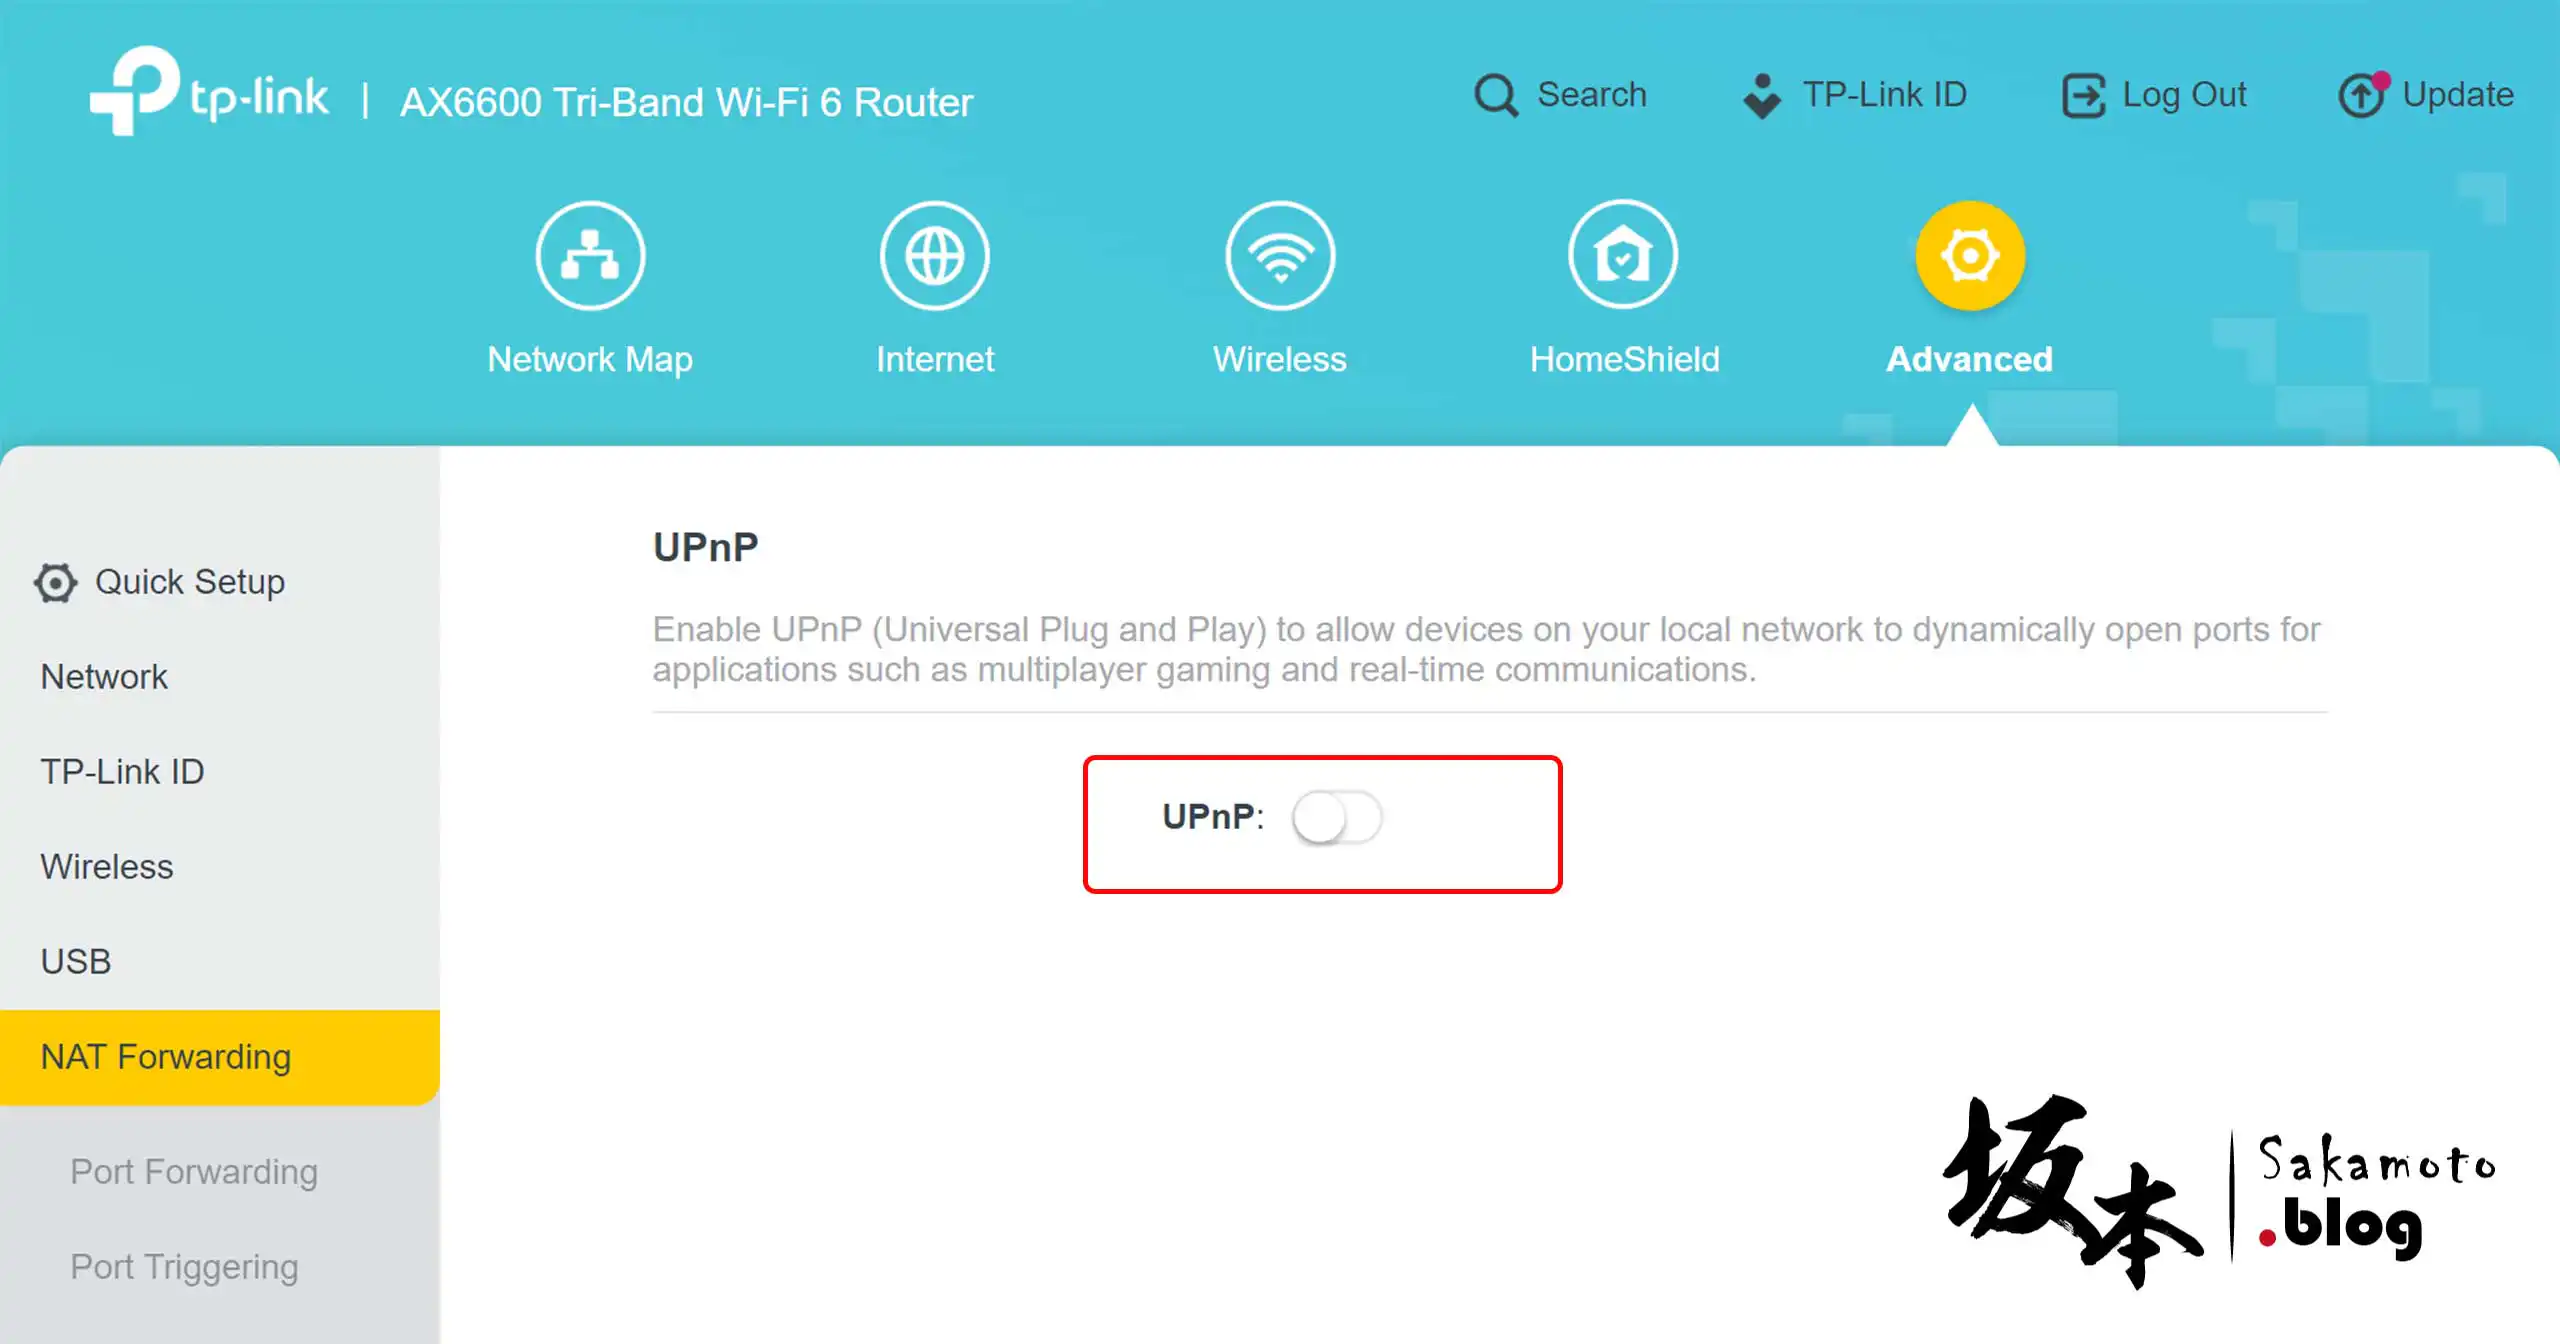Enable the UPnP toggle switch
This screenshot has width=2560, height=1344.
(1337, 818)
